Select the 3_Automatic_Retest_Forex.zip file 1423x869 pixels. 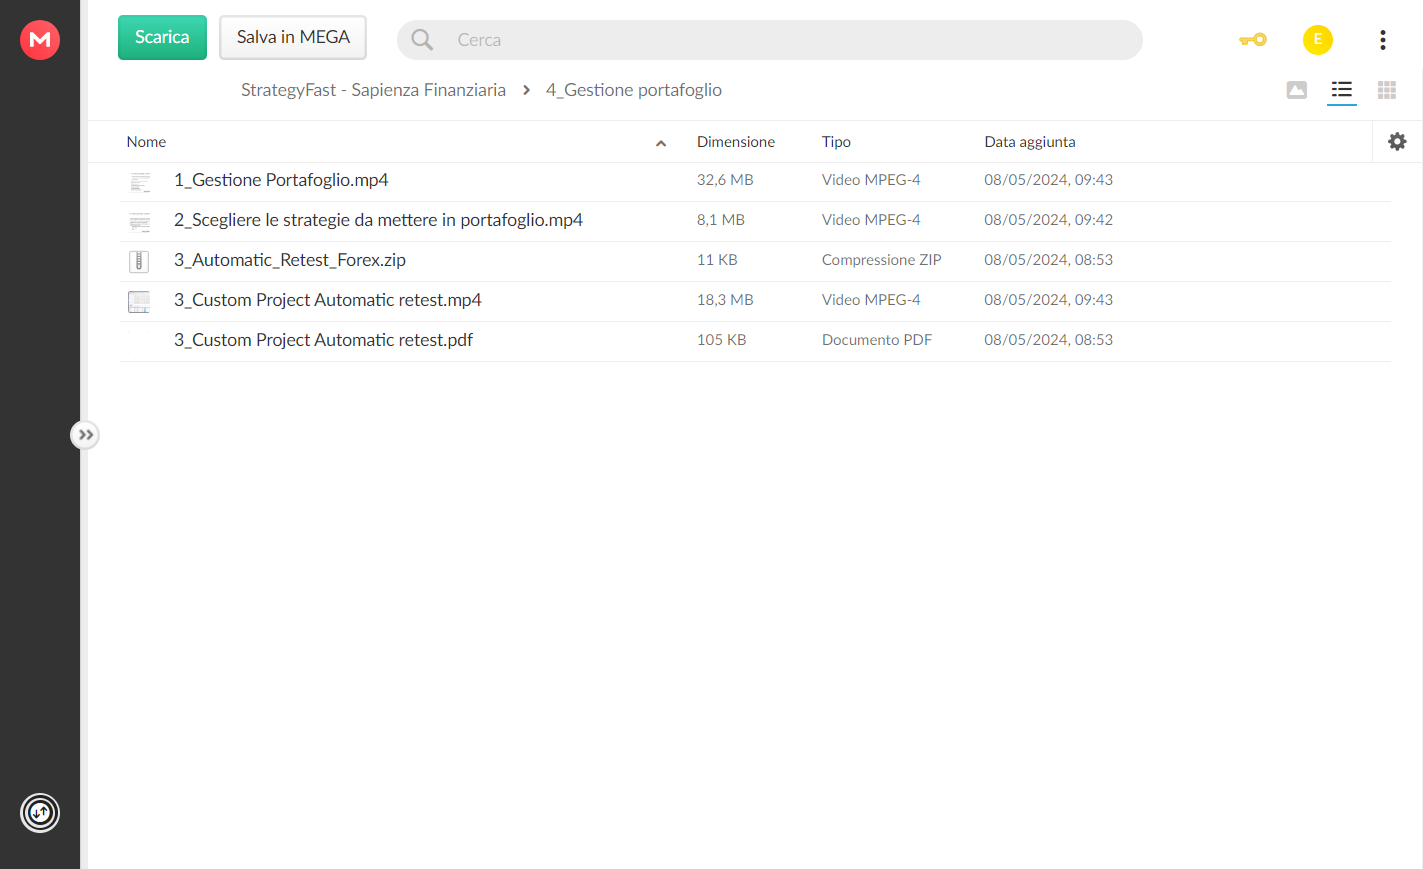(x=755, y=261)
